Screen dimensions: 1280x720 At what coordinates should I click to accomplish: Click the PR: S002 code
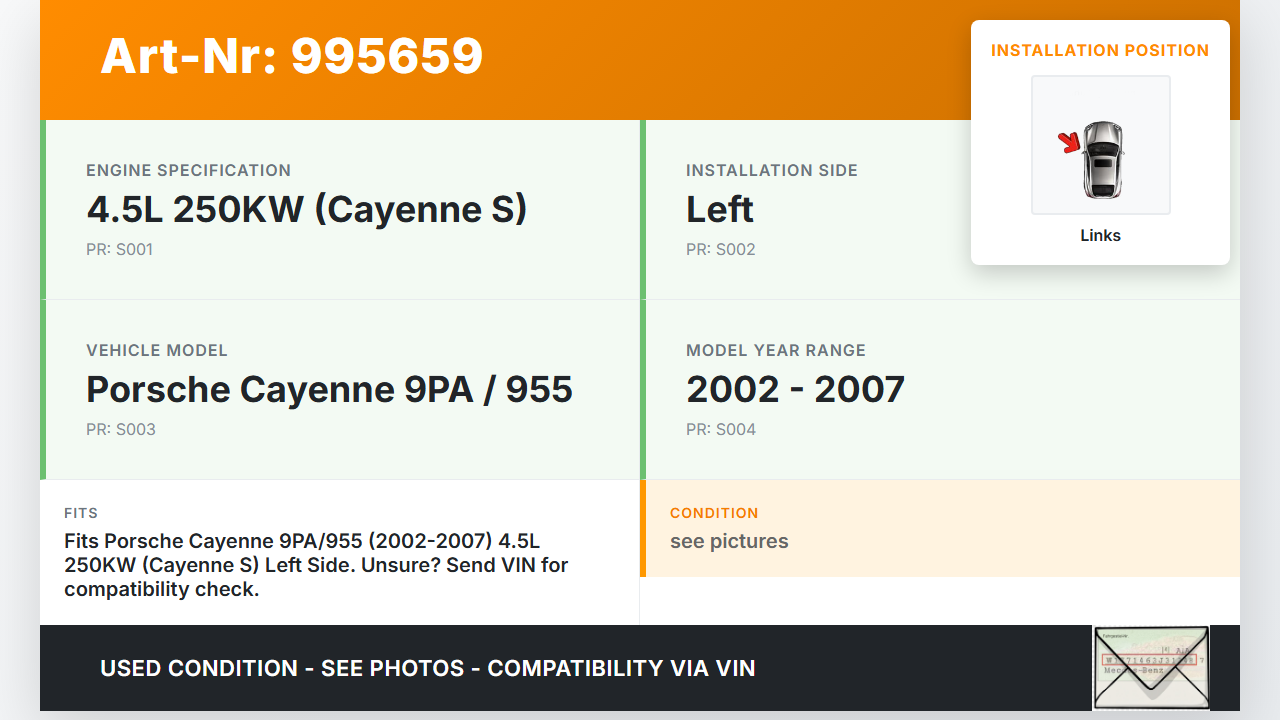[720, 249]
